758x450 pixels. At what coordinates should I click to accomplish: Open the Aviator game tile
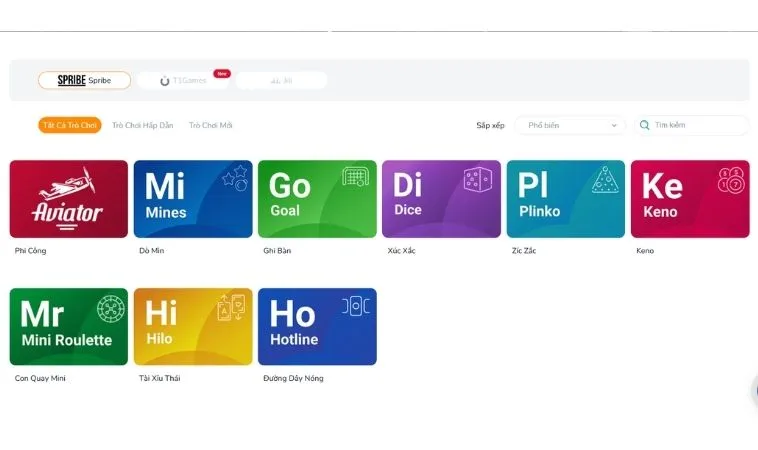pos(69,199)
